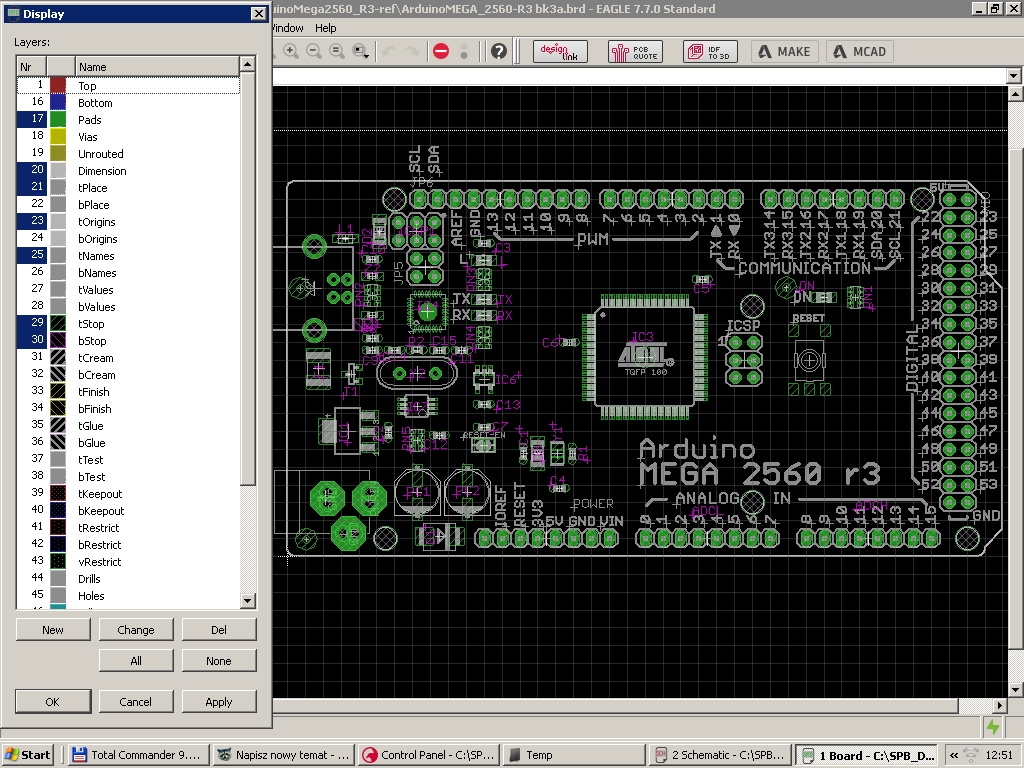Viewport: 1024px width, 768px height.
Task: Select all layers with All button
Action: [136, 661]
